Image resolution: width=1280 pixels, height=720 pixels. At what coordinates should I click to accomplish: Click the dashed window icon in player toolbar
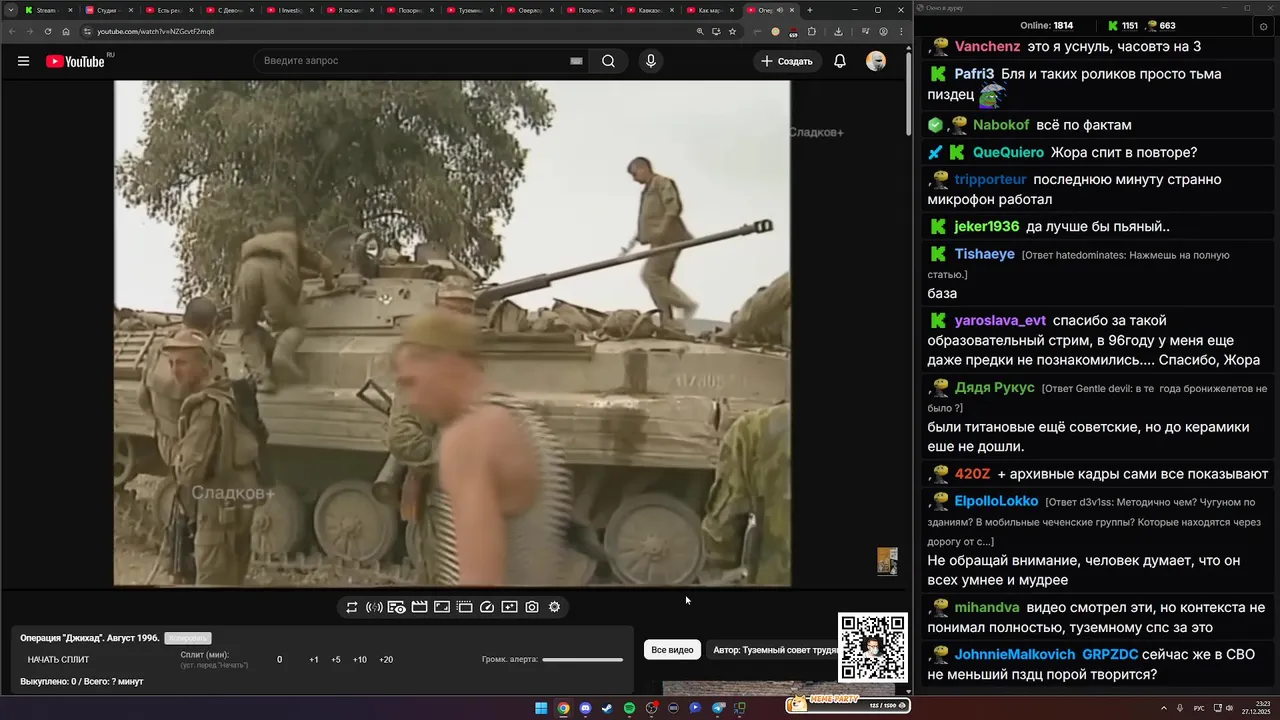(464, 607)
